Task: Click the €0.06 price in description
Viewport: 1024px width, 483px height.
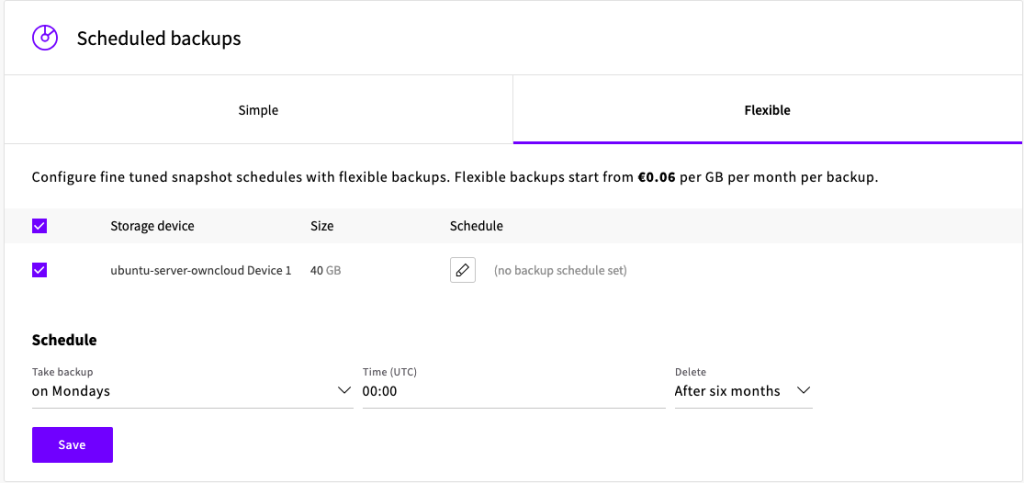Action: click(x=657, y=178)
